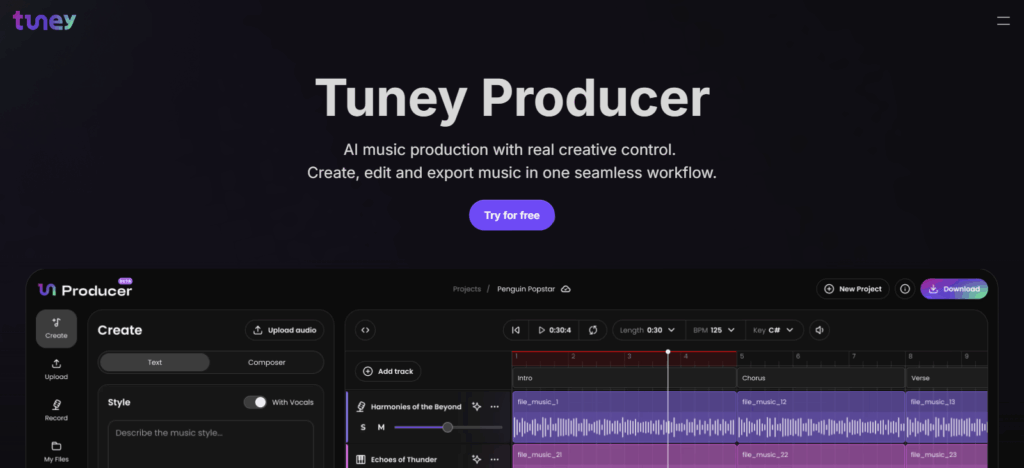
Task: Click the Try for free button
Action: (x=512, y=215)
